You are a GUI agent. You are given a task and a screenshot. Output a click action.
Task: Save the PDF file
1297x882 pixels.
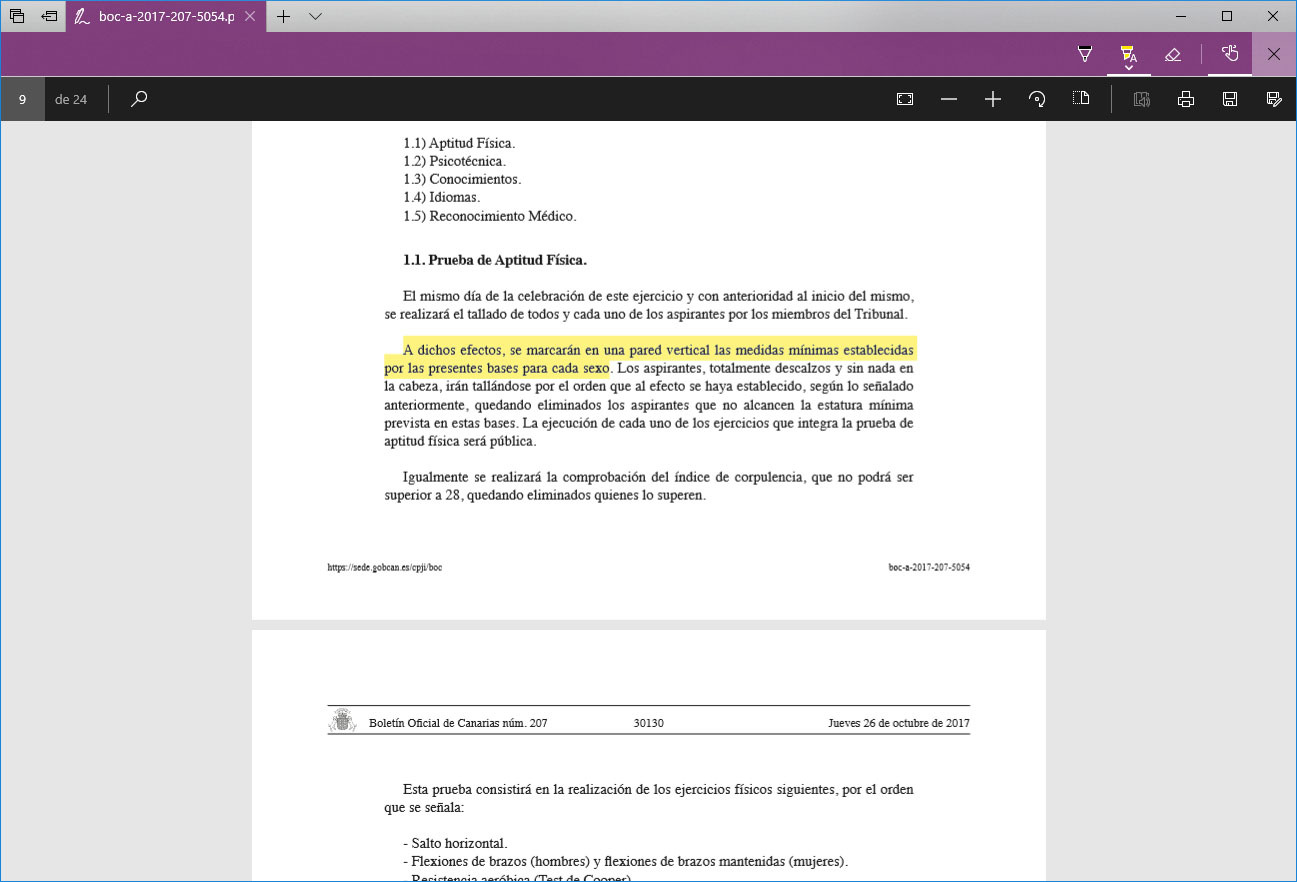click(x=1228, y=99)
